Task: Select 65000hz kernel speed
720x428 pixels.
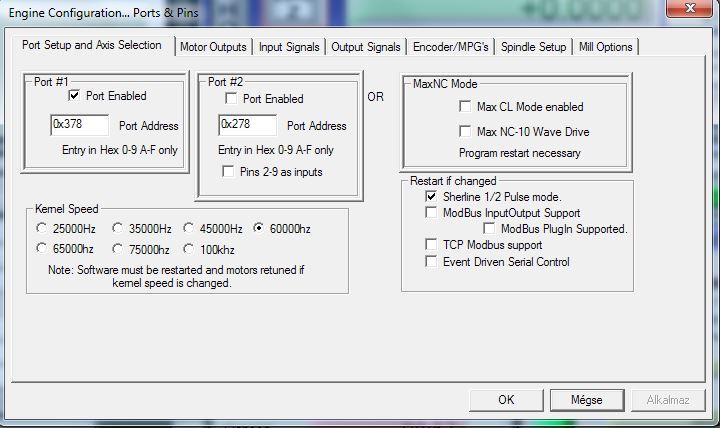Action: 41,248
